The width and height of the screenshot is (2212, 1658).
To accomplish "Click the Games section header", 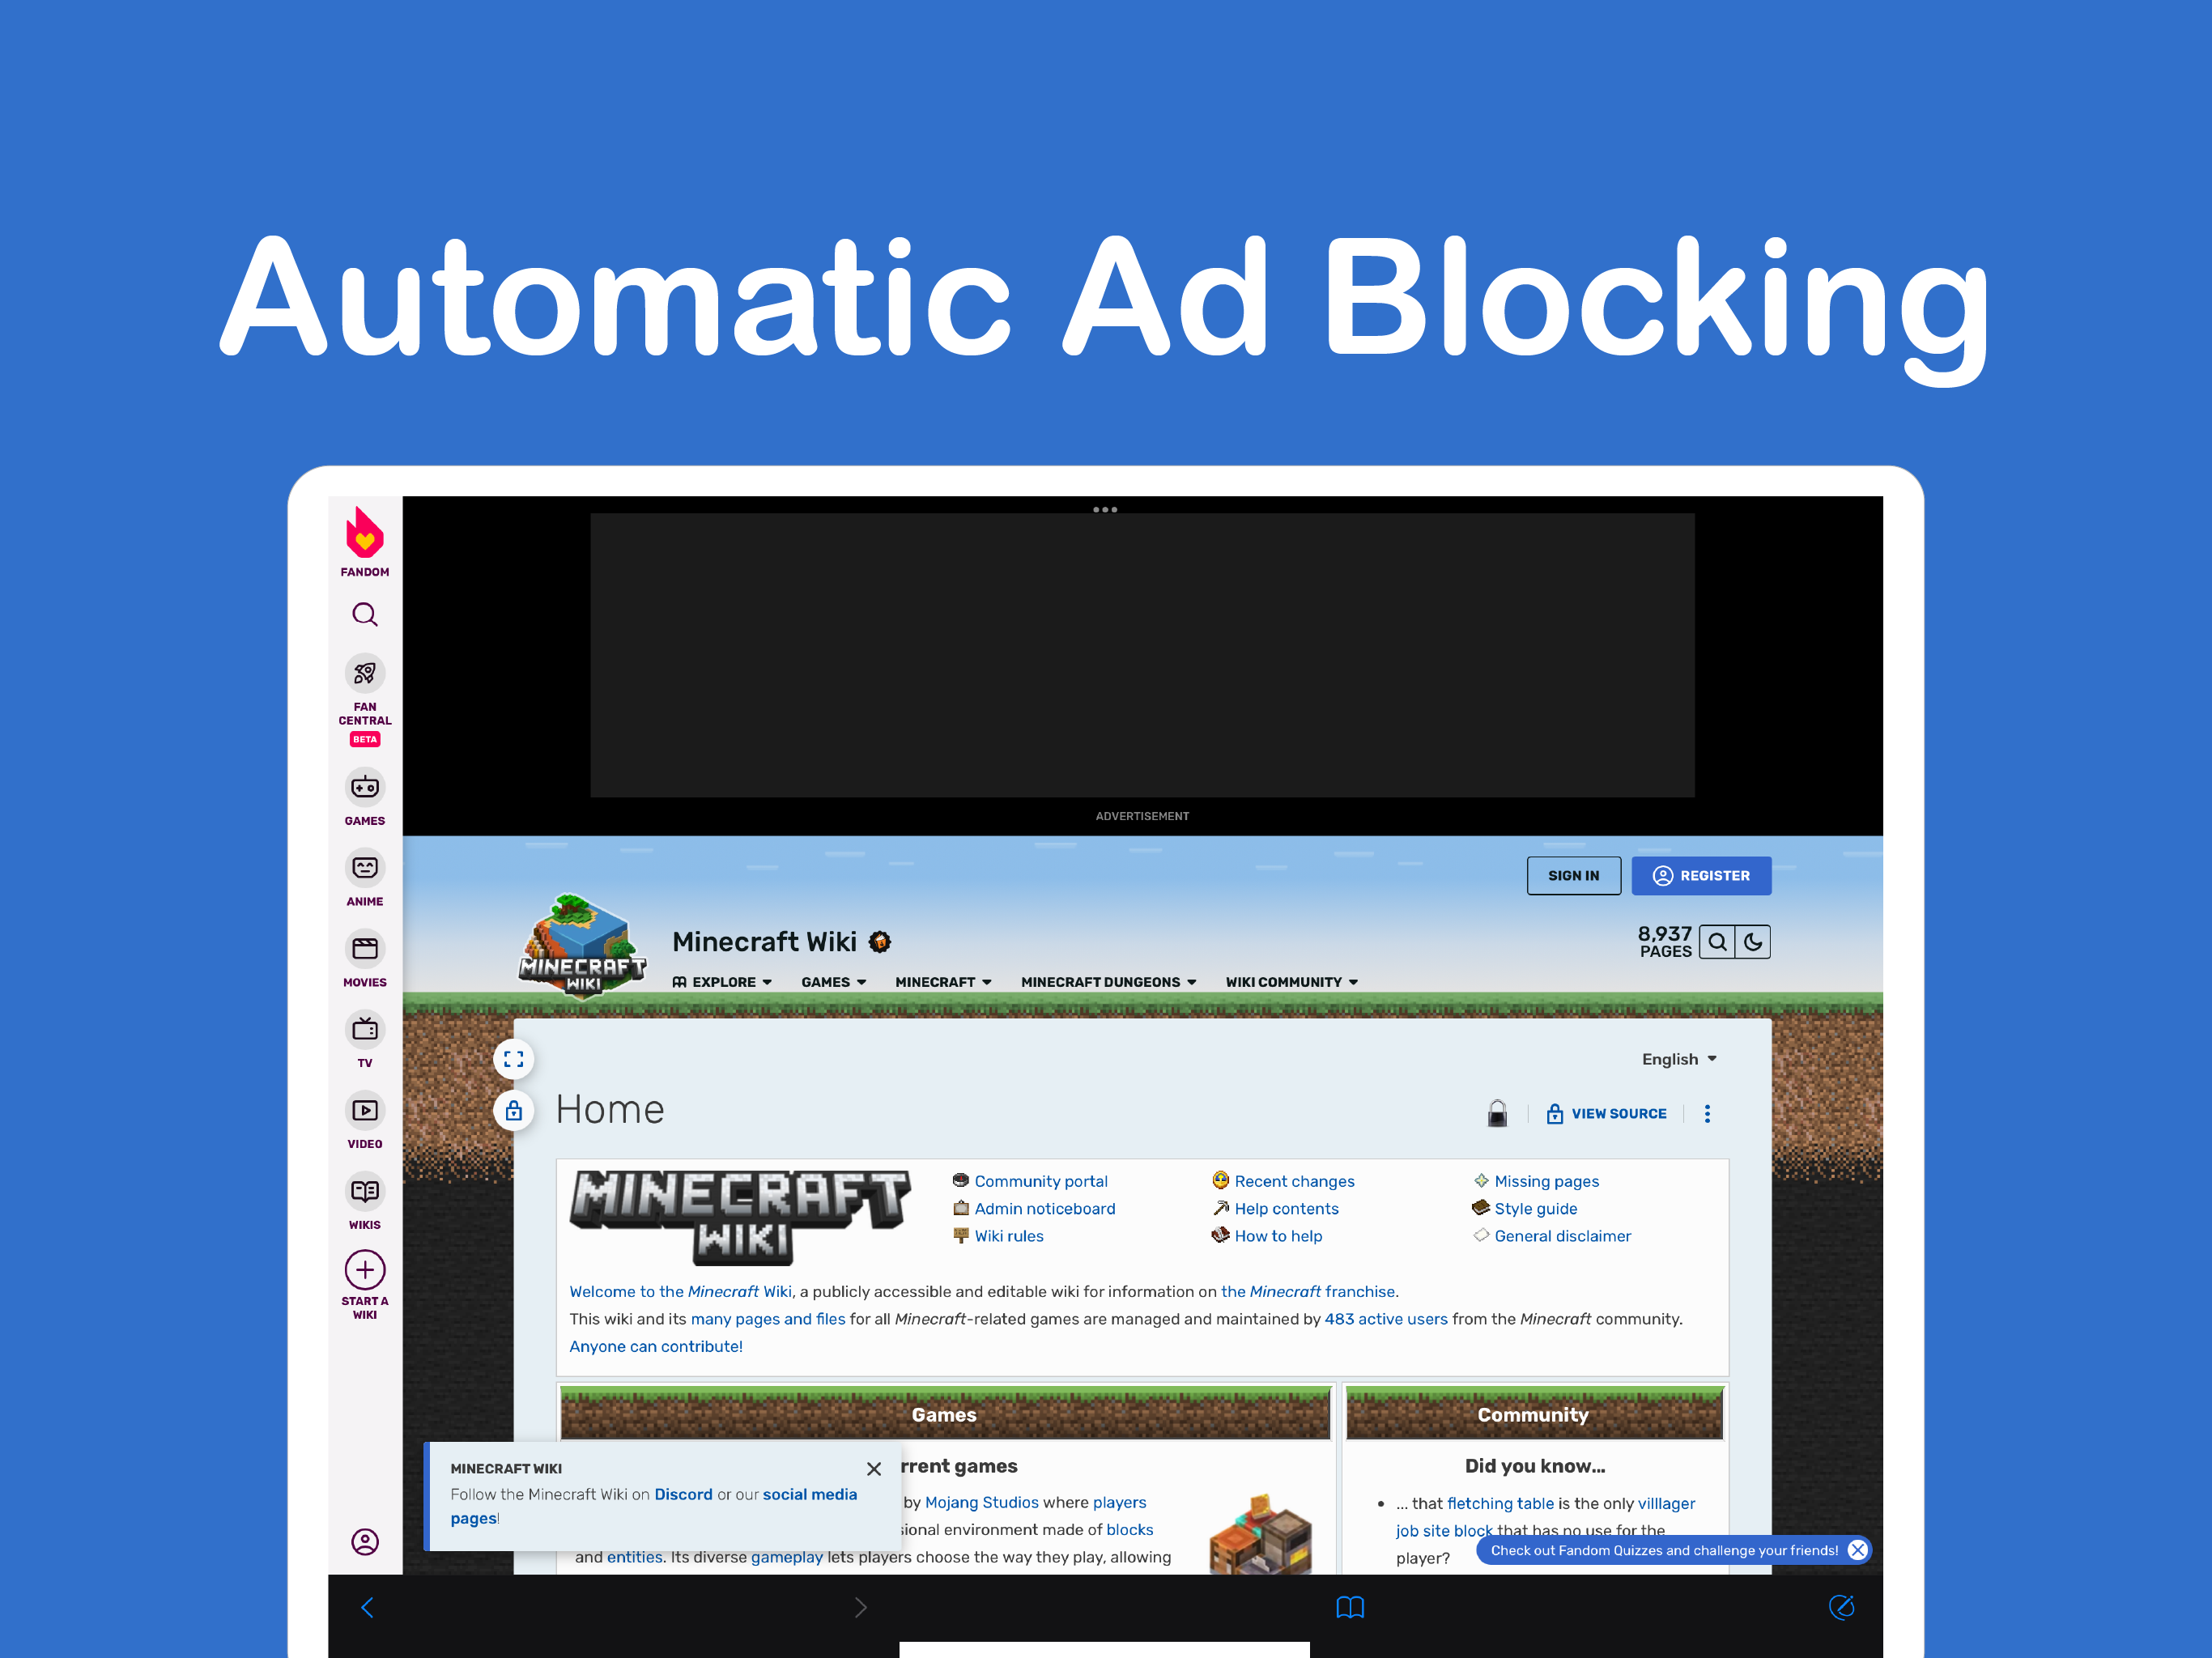I will point(945,1414).
